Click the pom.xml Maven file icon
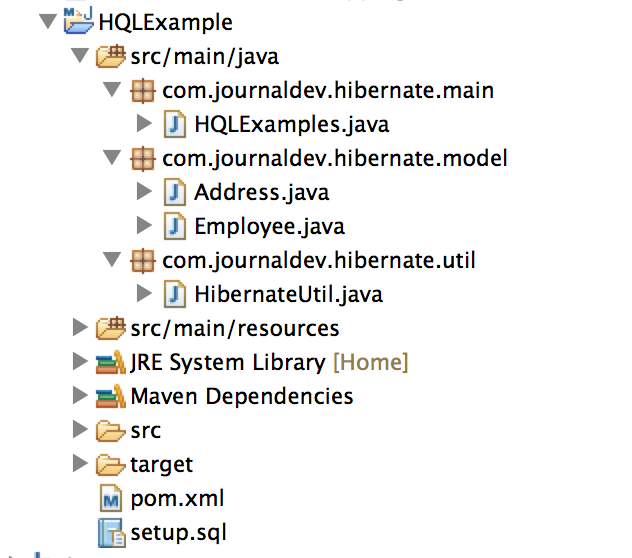The height and width of the screenshot is (558, 632). coord(110,498)
